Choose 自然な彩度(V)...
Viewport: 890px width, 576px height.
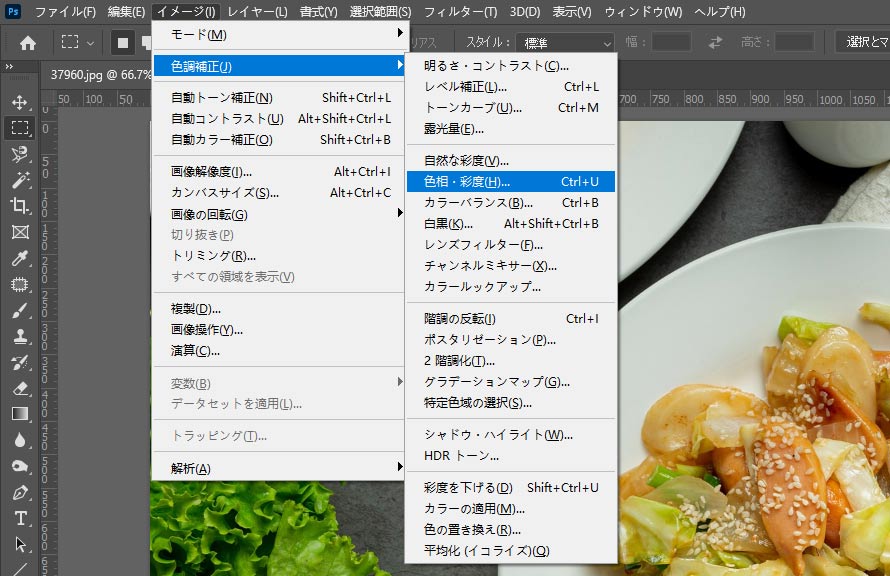(x=511, y=161)
